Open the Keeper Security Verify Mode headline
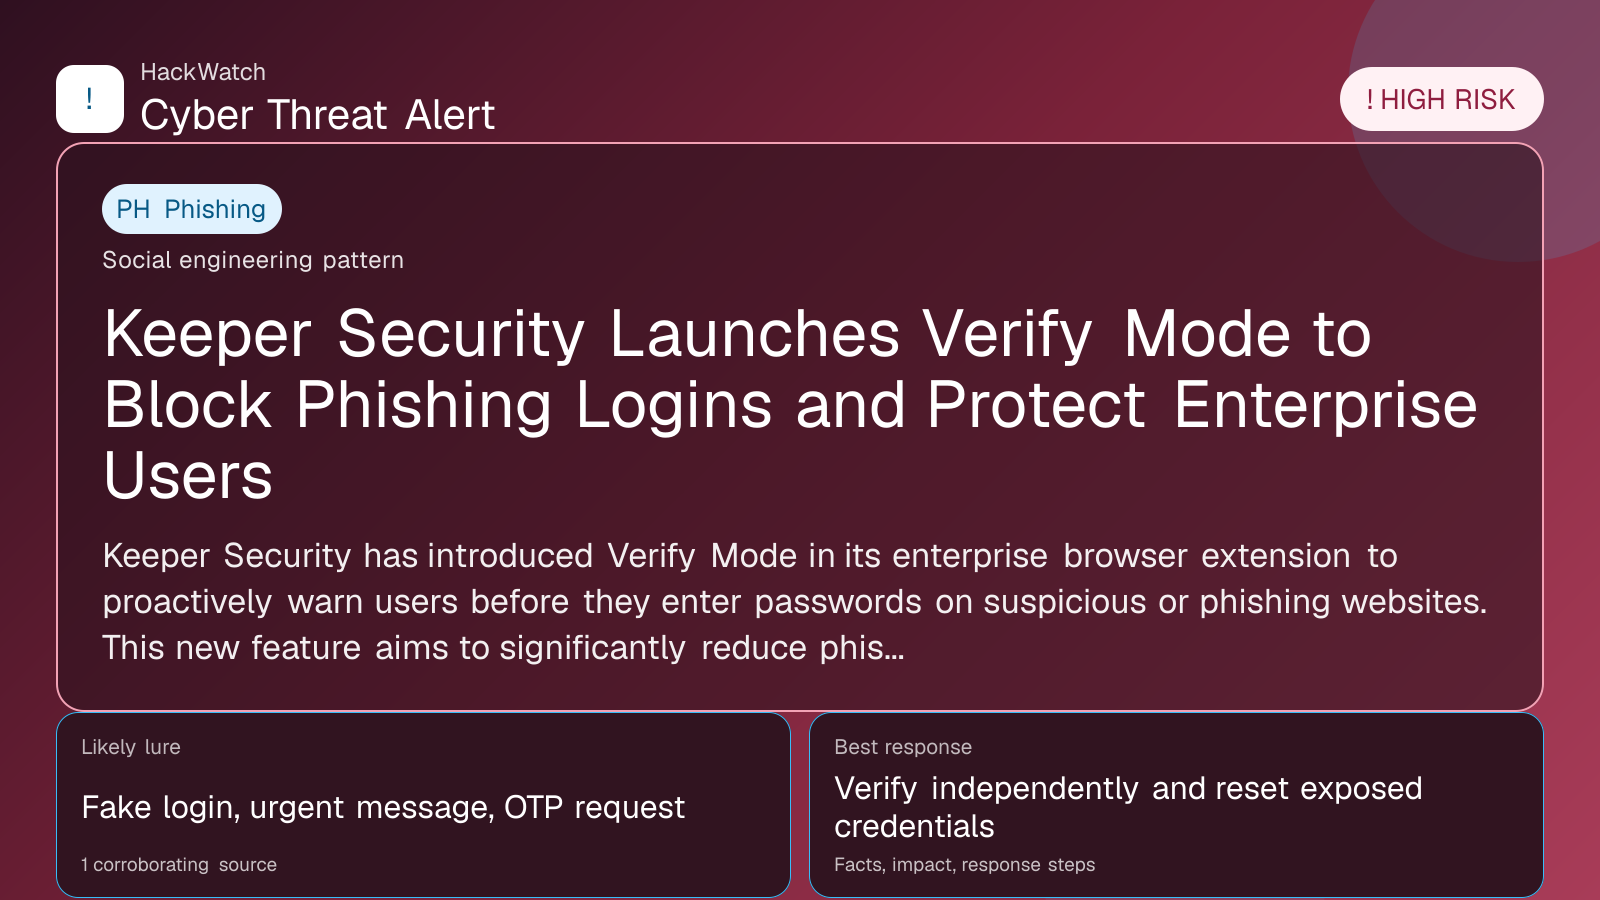 (x=790, y=403)
